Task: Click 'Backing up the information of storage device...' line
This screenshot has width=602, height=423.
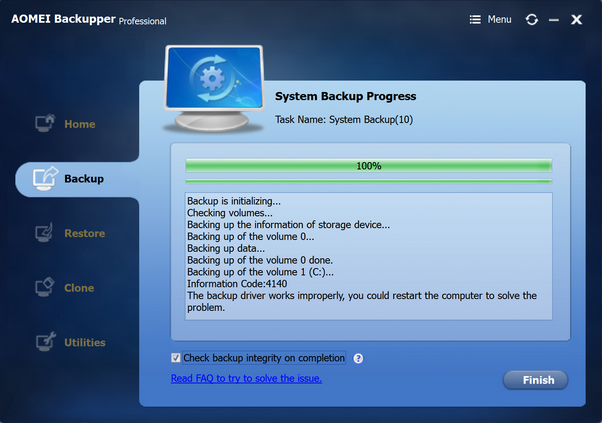Action: [288, 225]
